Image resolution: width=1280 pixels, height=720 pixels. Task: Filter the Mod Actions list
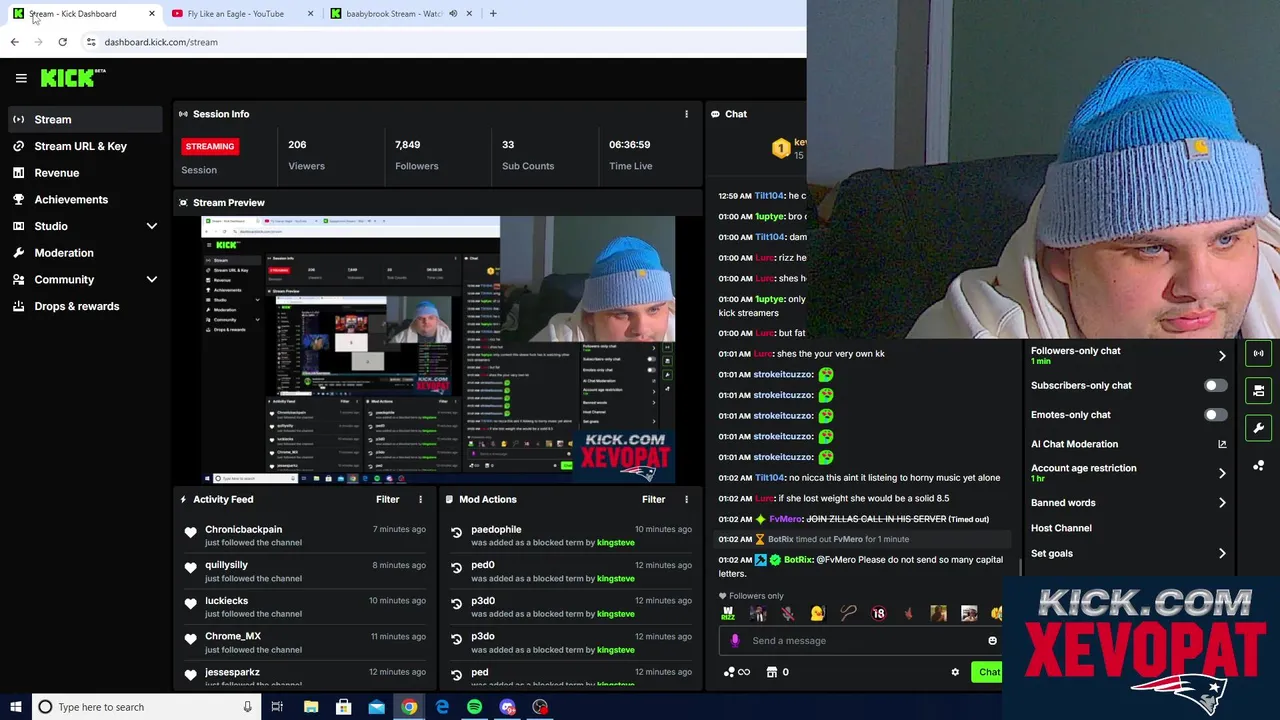pos(654,499)
